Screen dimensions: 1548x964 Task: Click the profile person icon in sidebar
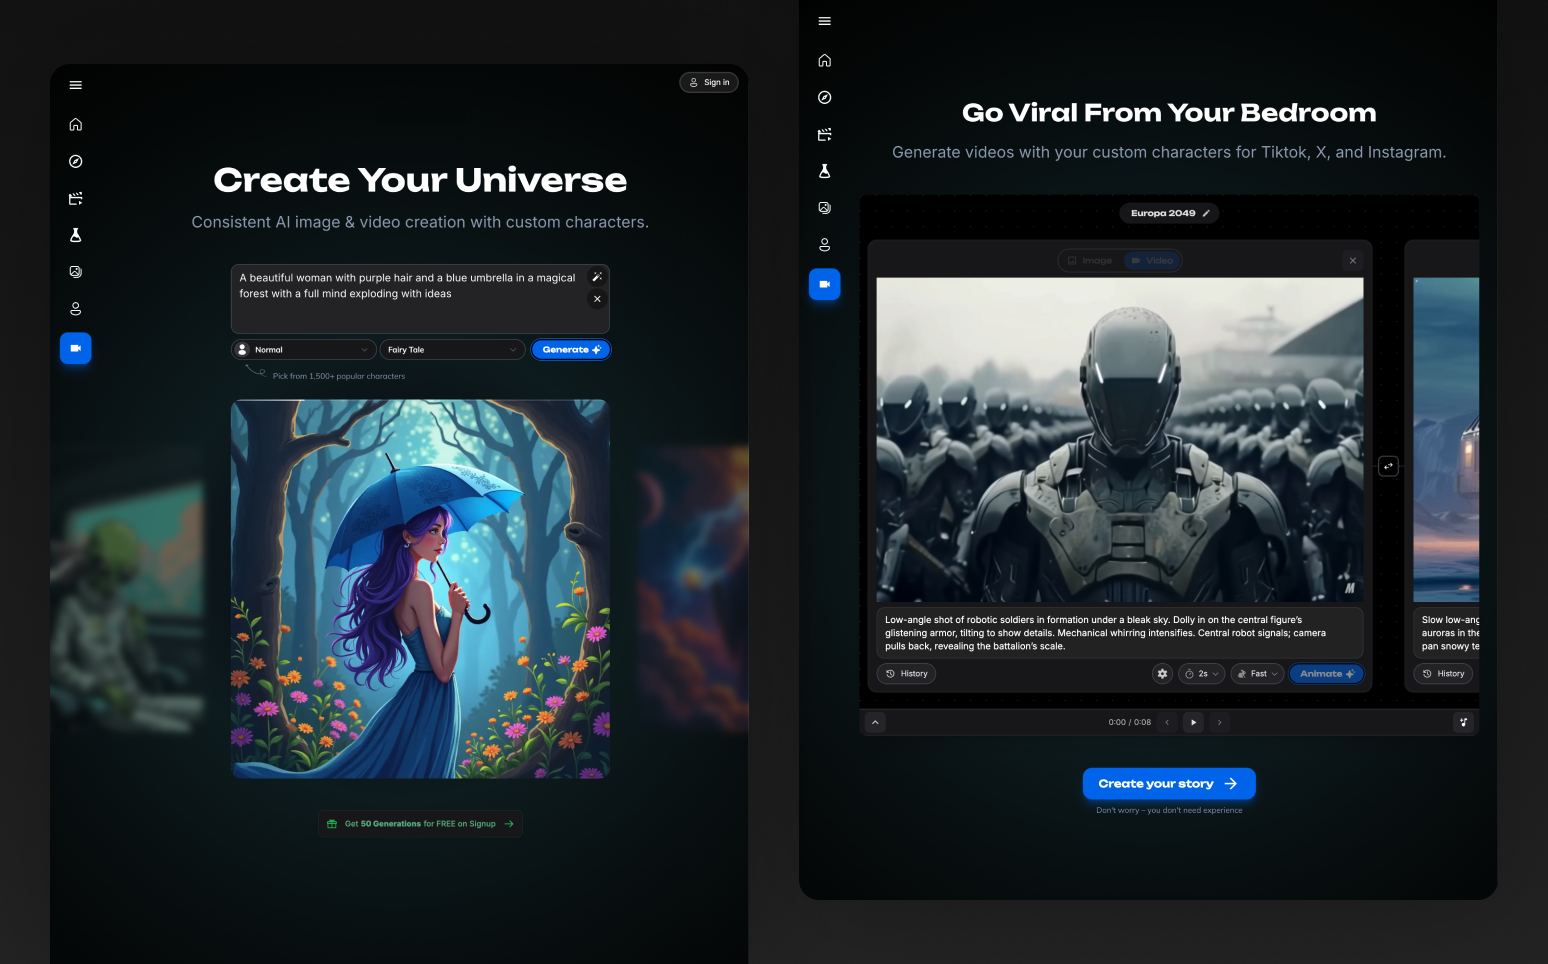click(x=75, y=308)
